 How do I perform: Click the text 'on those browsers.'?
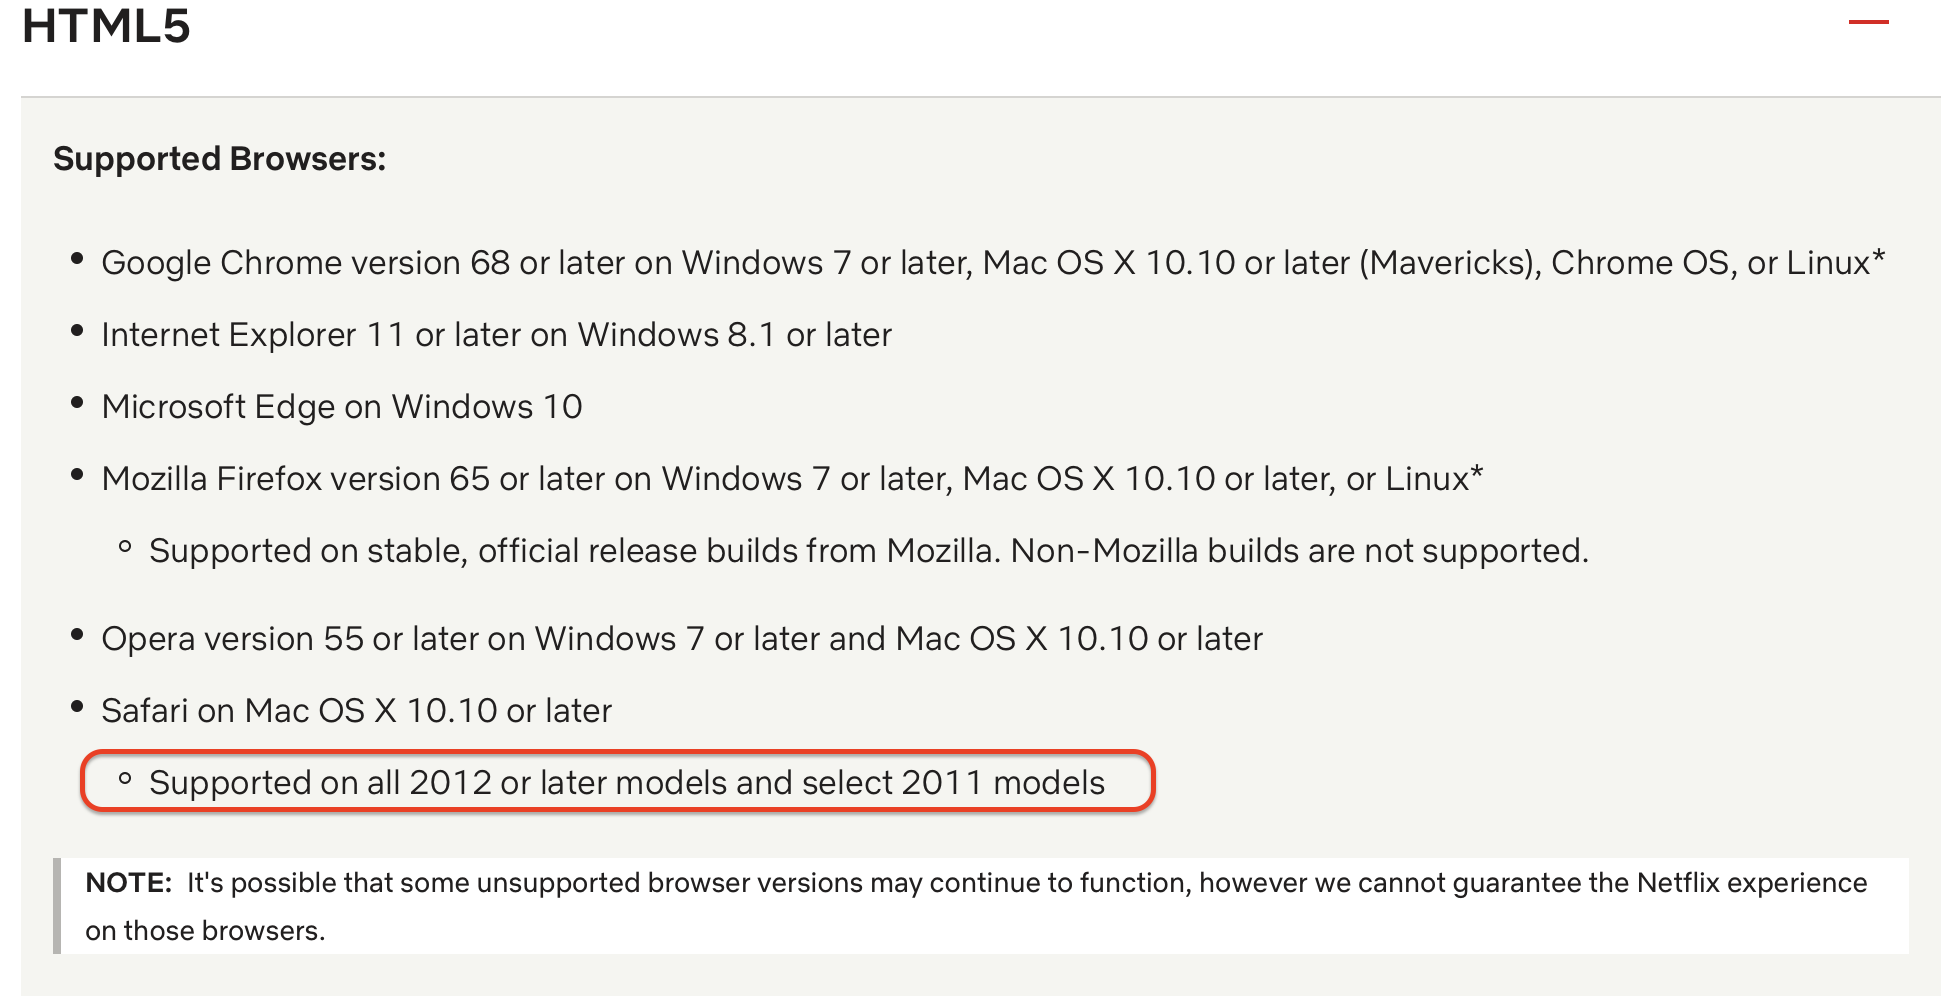click(205, 931)
